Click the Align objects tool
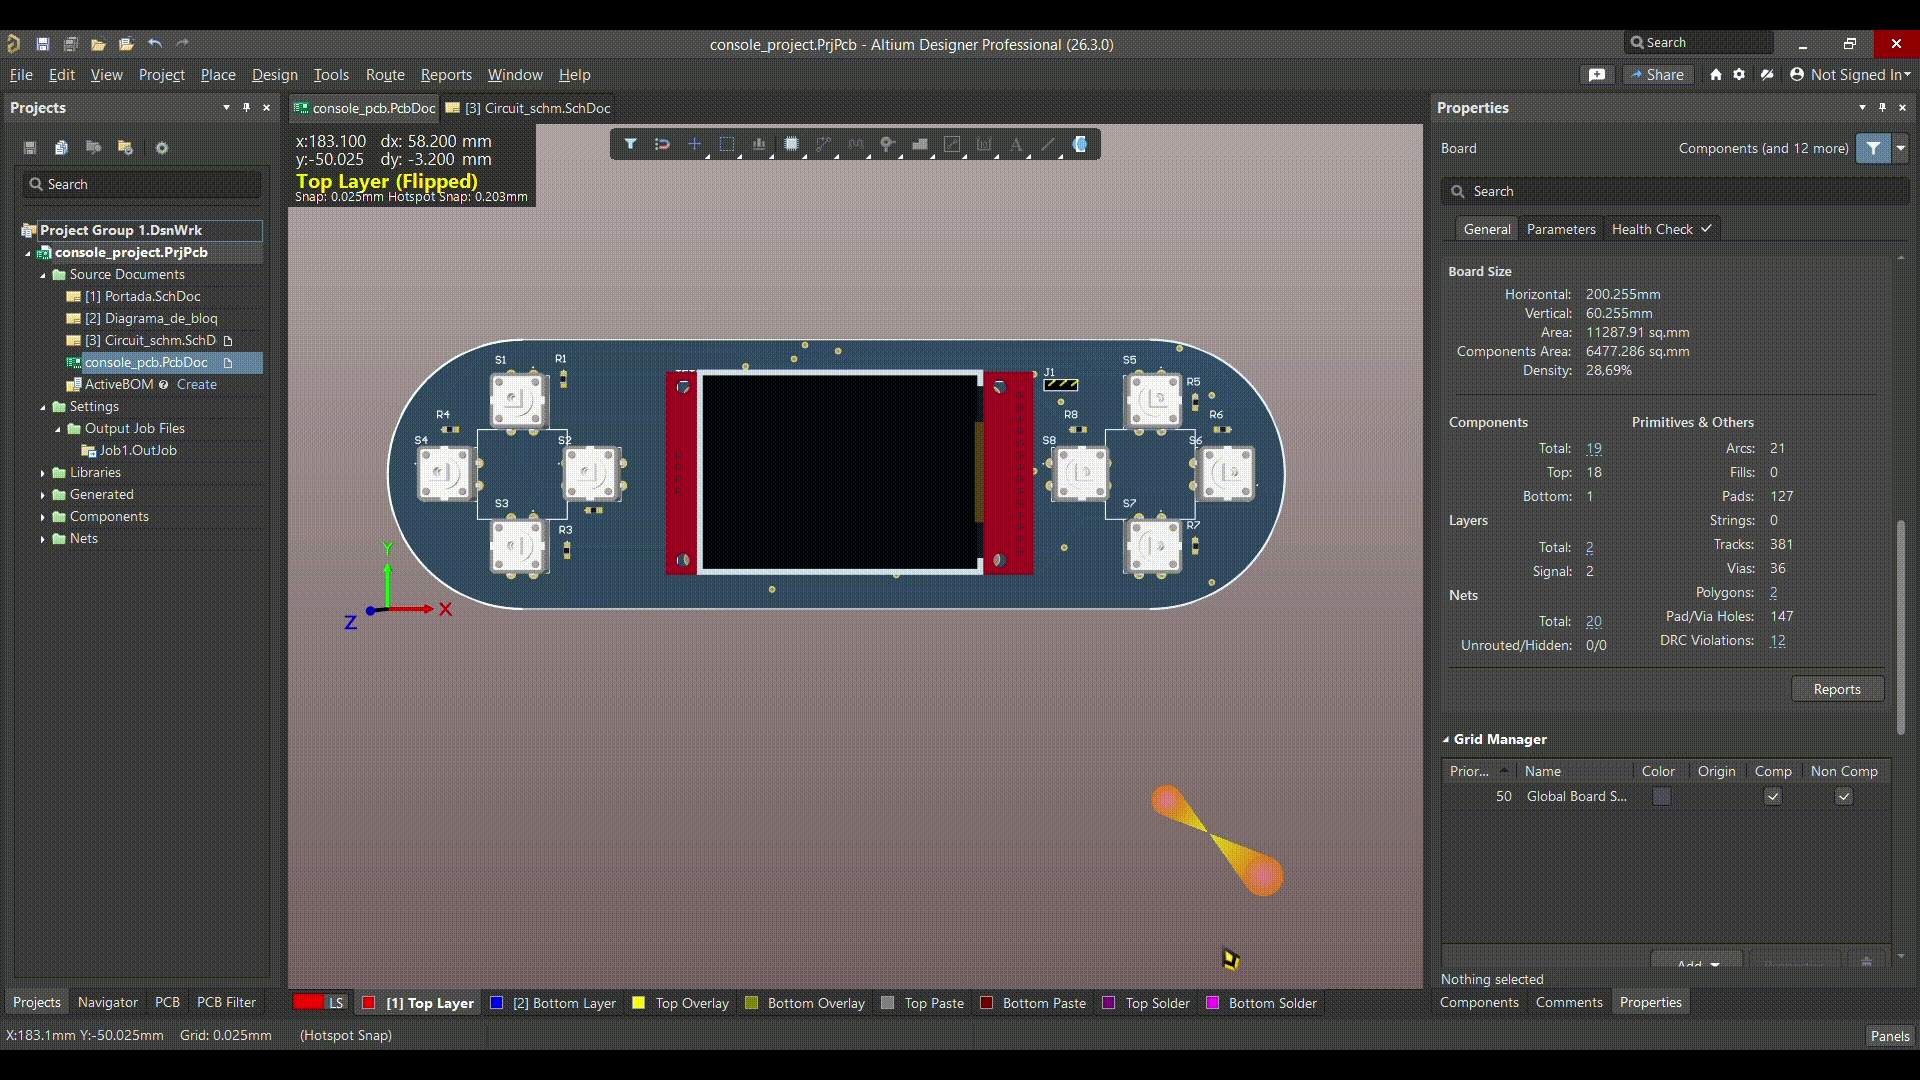1920x1080 pixels. click(759, 144)
